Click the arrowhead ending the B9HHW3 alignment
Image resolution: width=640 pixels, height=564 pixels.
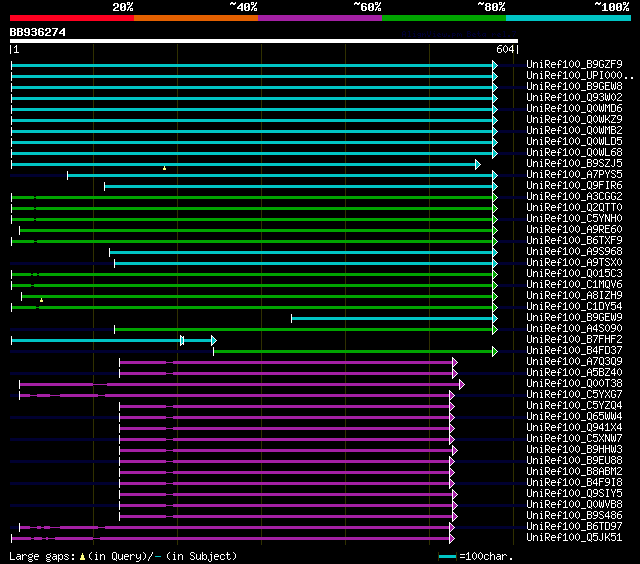[x=454, y=450]
